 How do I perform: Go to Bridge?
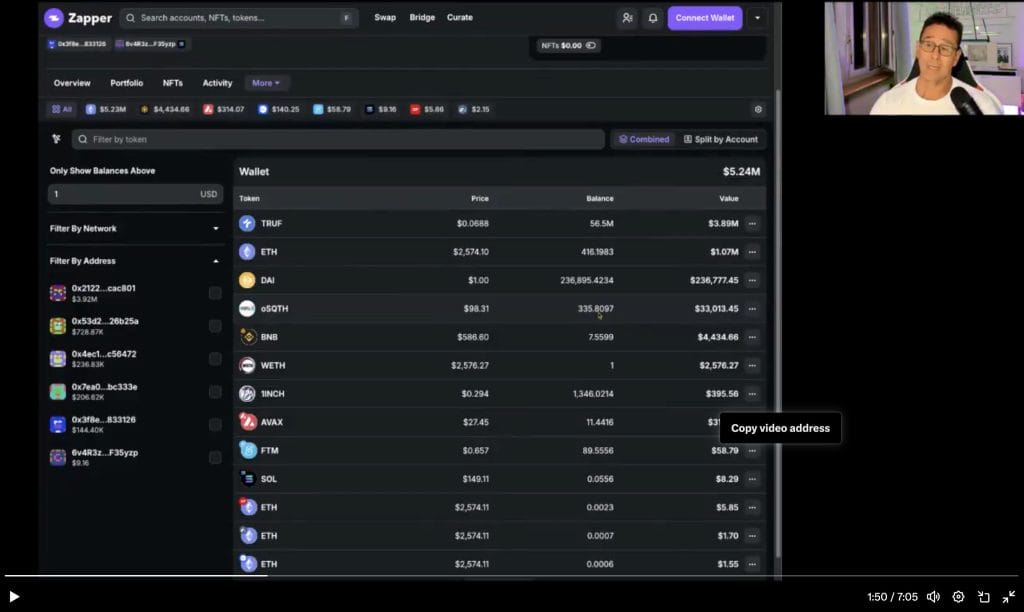click(x=422, y=18)
